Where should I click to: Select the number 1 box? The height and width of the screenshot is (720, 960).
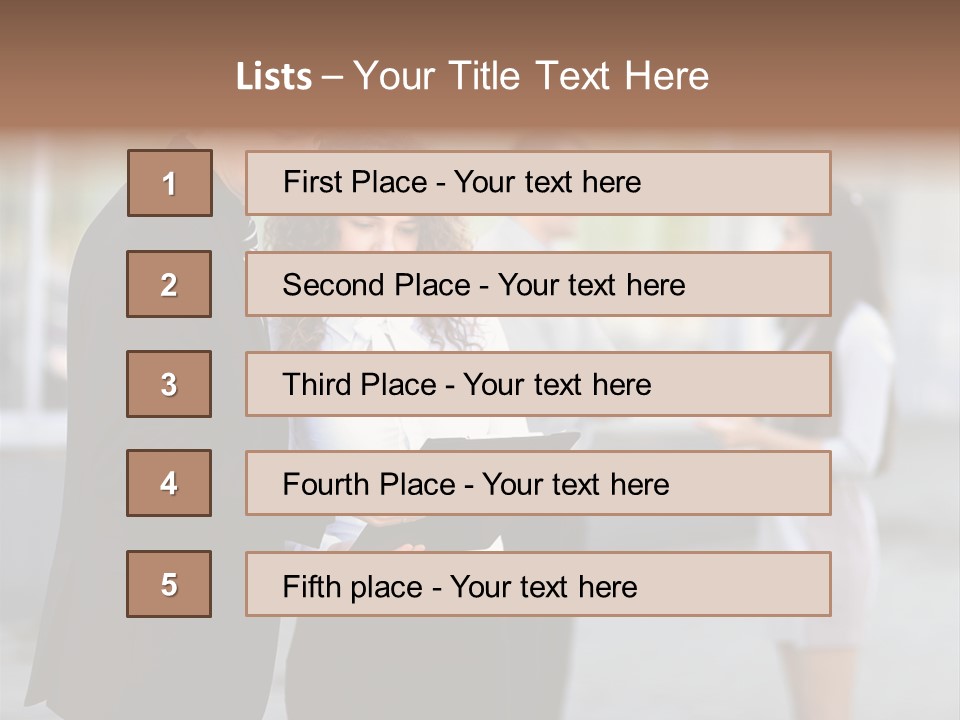[170, 183]
